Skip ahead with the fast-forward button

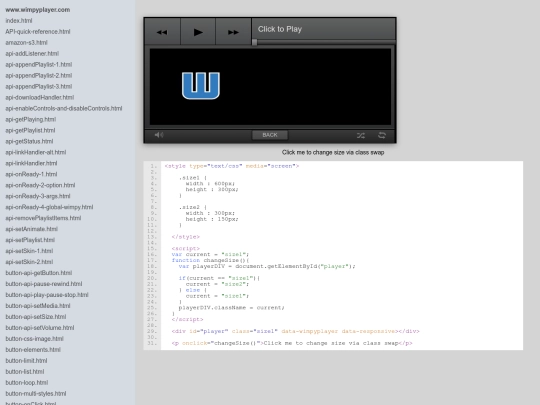click(x=233, y=32)
